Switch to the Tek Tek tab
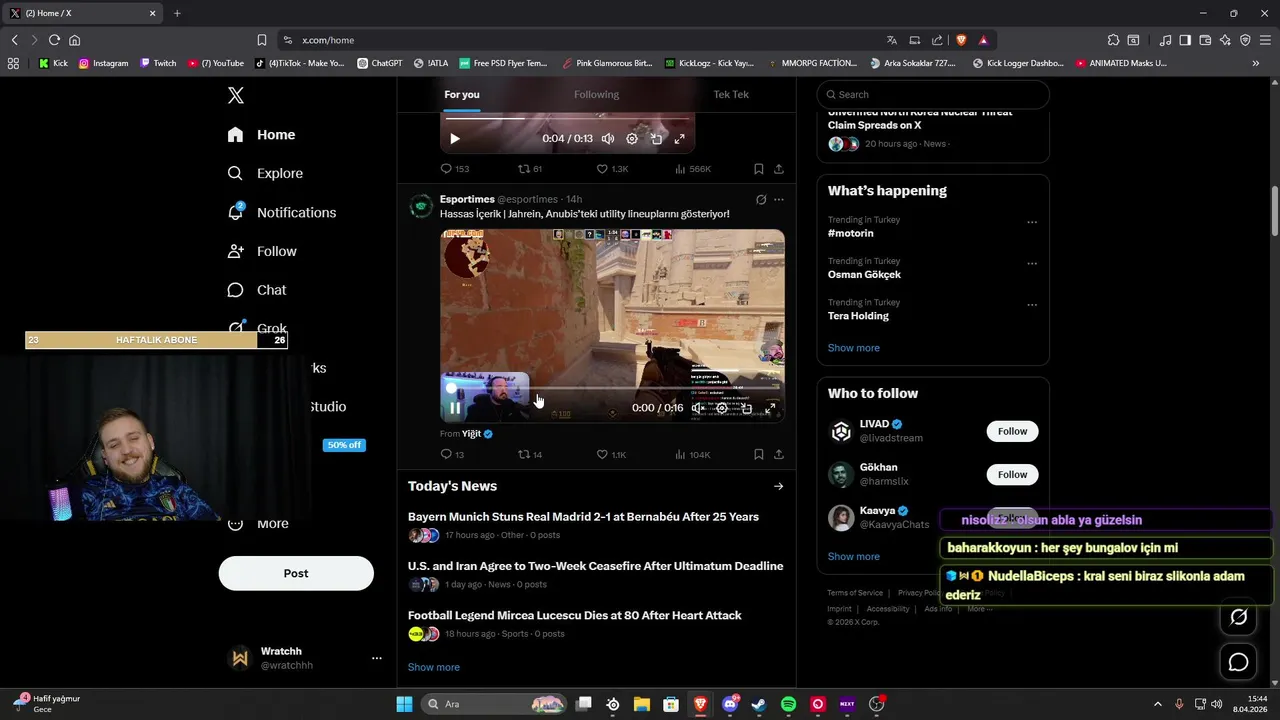This screenshot has width=1280, height=720. tap(731, 94)
